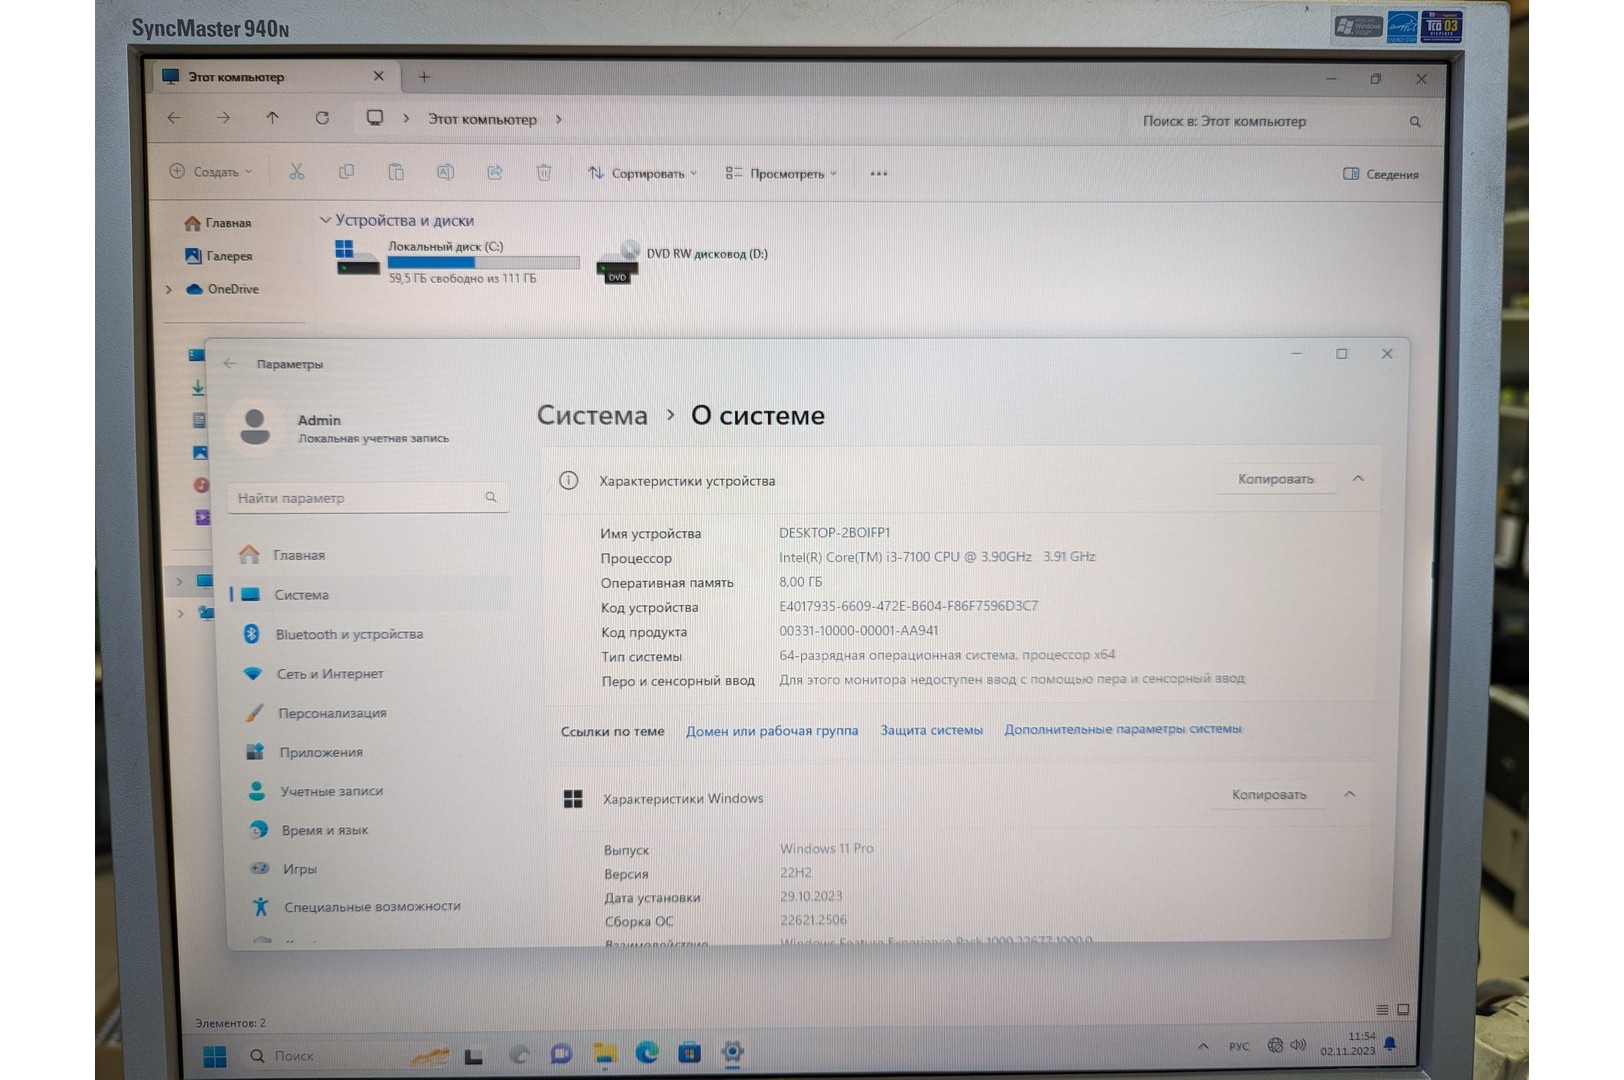Image resolution: width=1624 pixels, height=1080 pixels.
Task: Refresh the Explorer view
Action: pyautogui.click(x=322, y=118)
